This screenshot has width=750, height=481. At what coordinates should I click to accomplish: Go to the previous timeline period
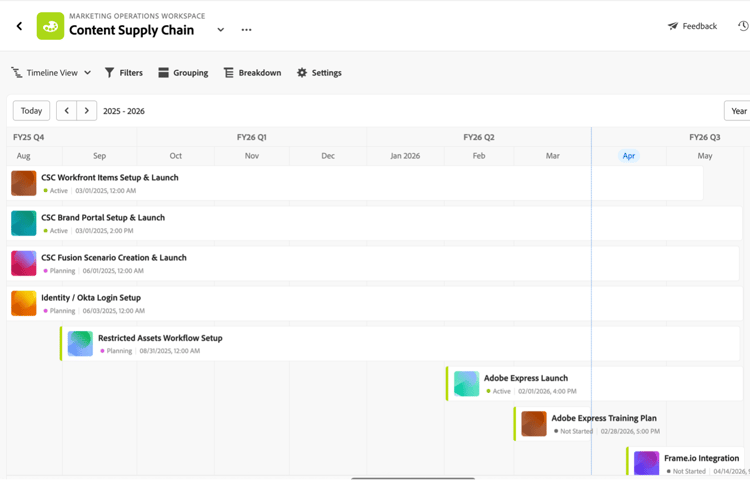click(x=66, y=110)
